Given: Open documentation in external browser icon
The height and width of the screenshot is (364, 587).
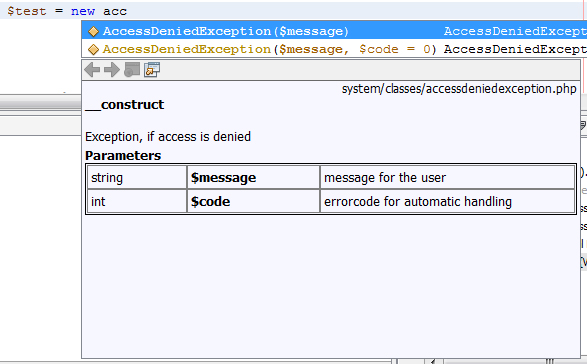Looking at the screenshot, I should (132, 70).
